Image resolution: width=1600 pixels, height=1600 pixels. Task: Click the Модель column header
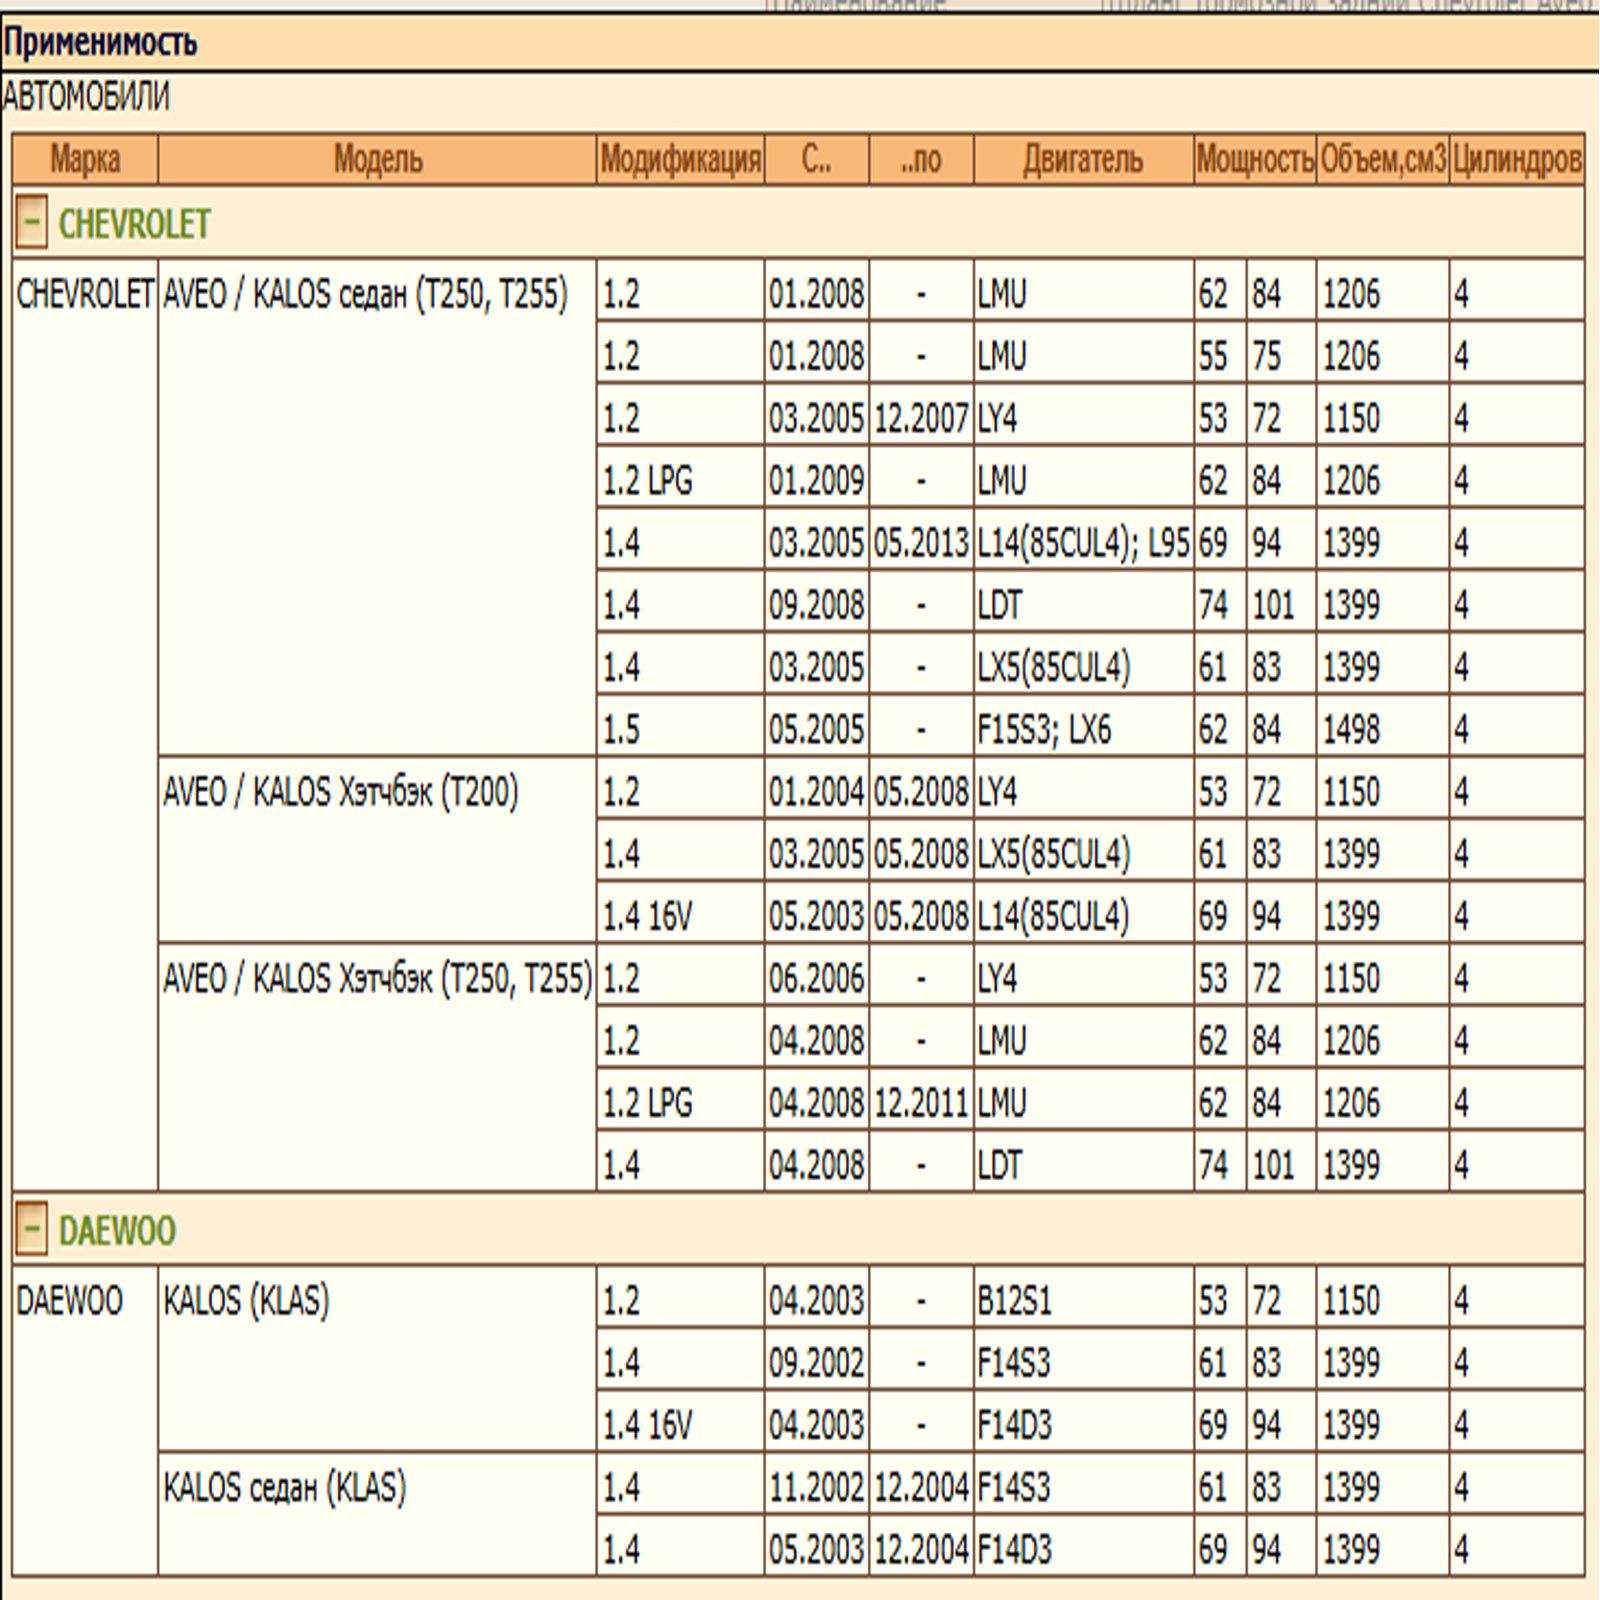click(377, 159)
